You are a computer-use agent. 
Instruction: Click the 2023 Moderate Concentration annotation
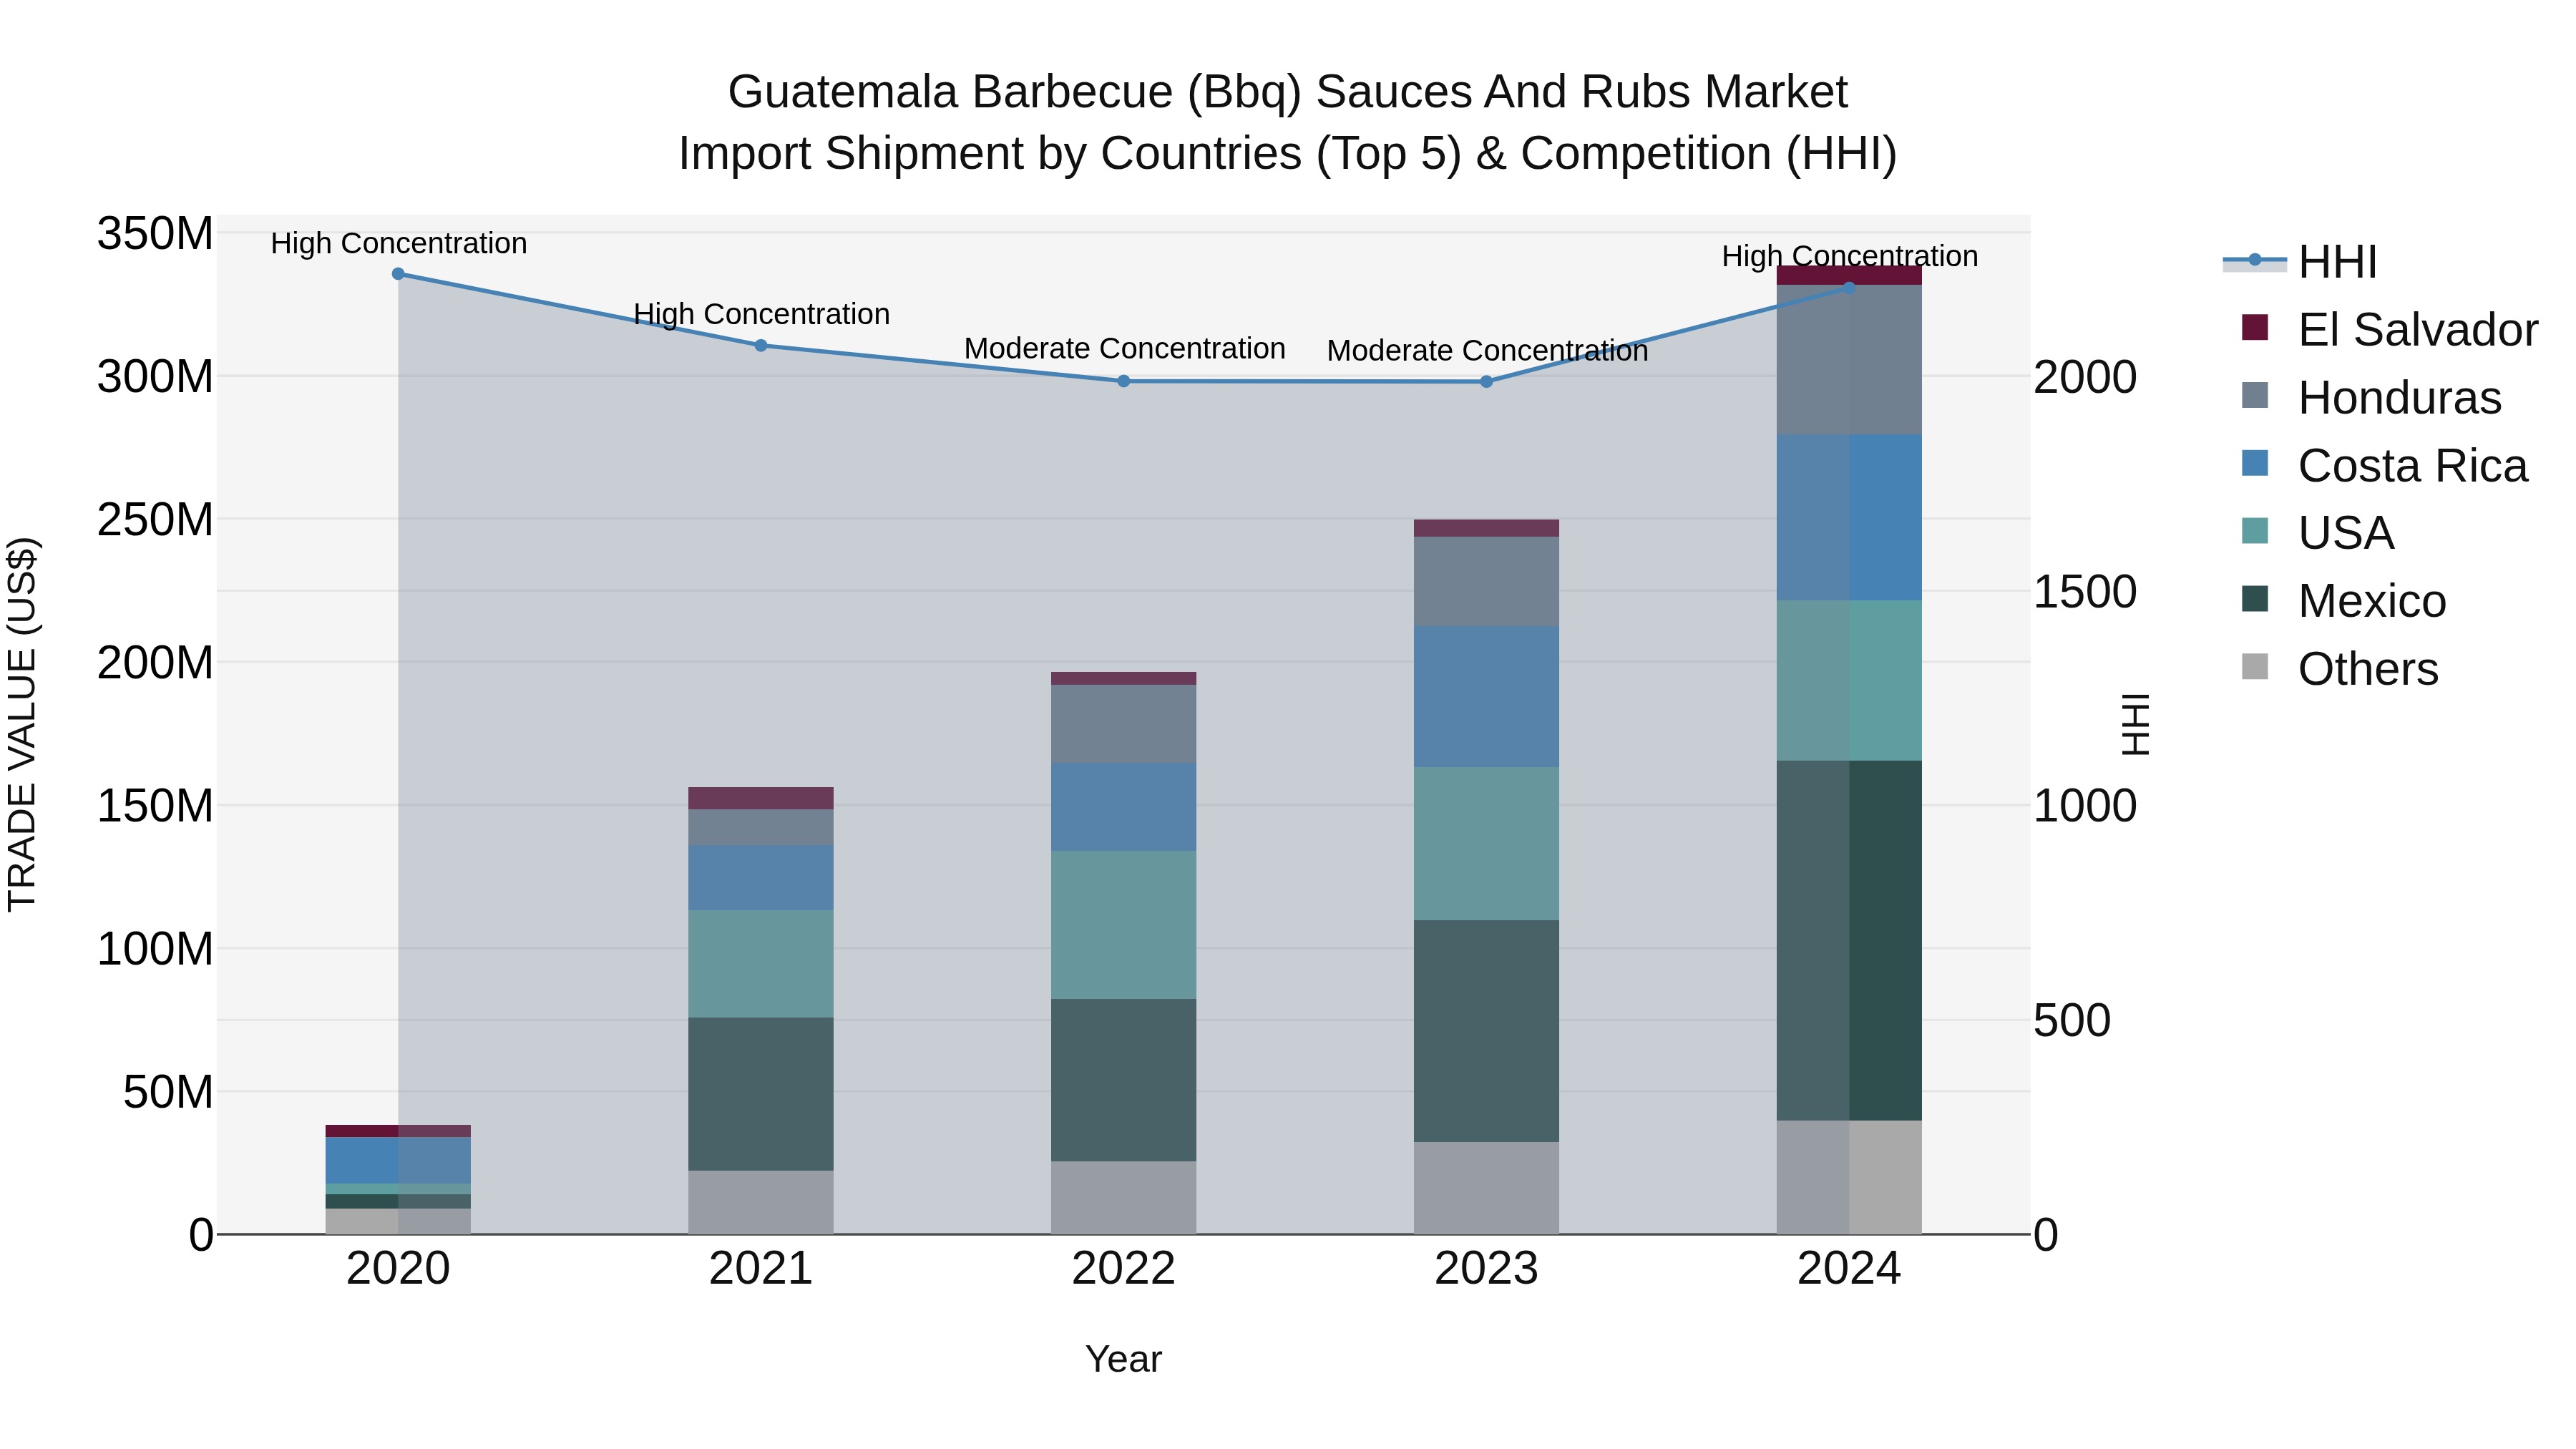(x=1487, y=351)
